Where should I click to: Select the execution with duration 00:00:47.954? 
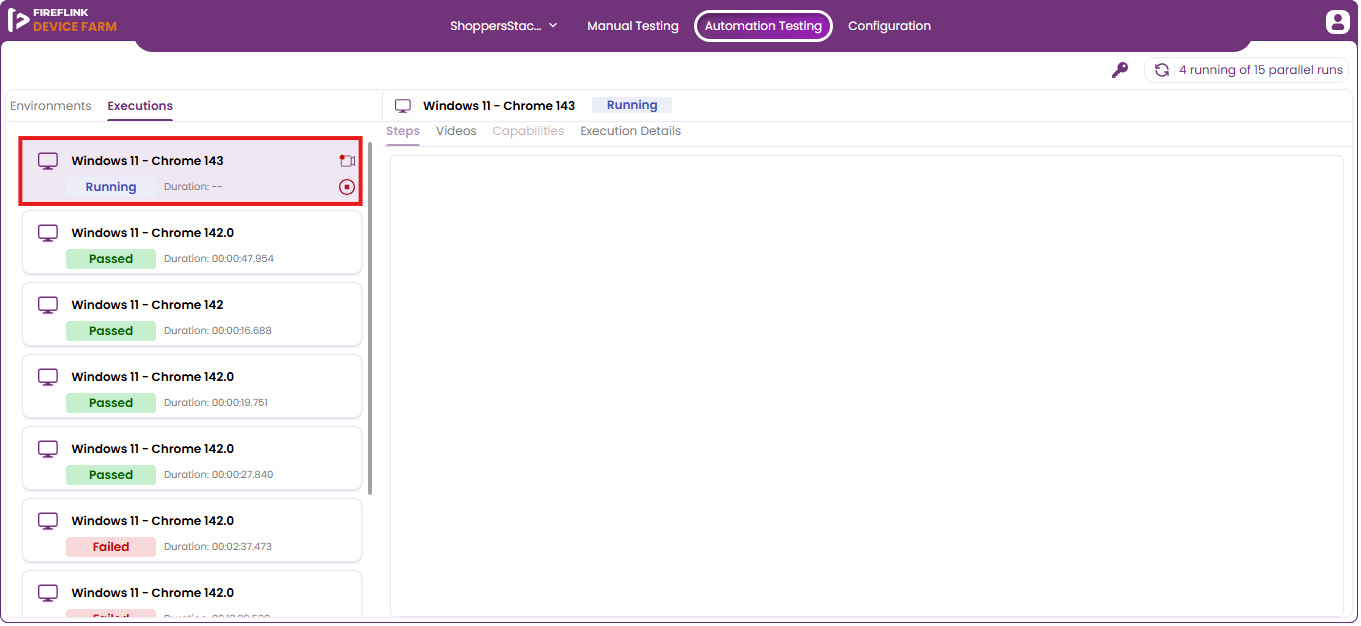coord(191,242)
